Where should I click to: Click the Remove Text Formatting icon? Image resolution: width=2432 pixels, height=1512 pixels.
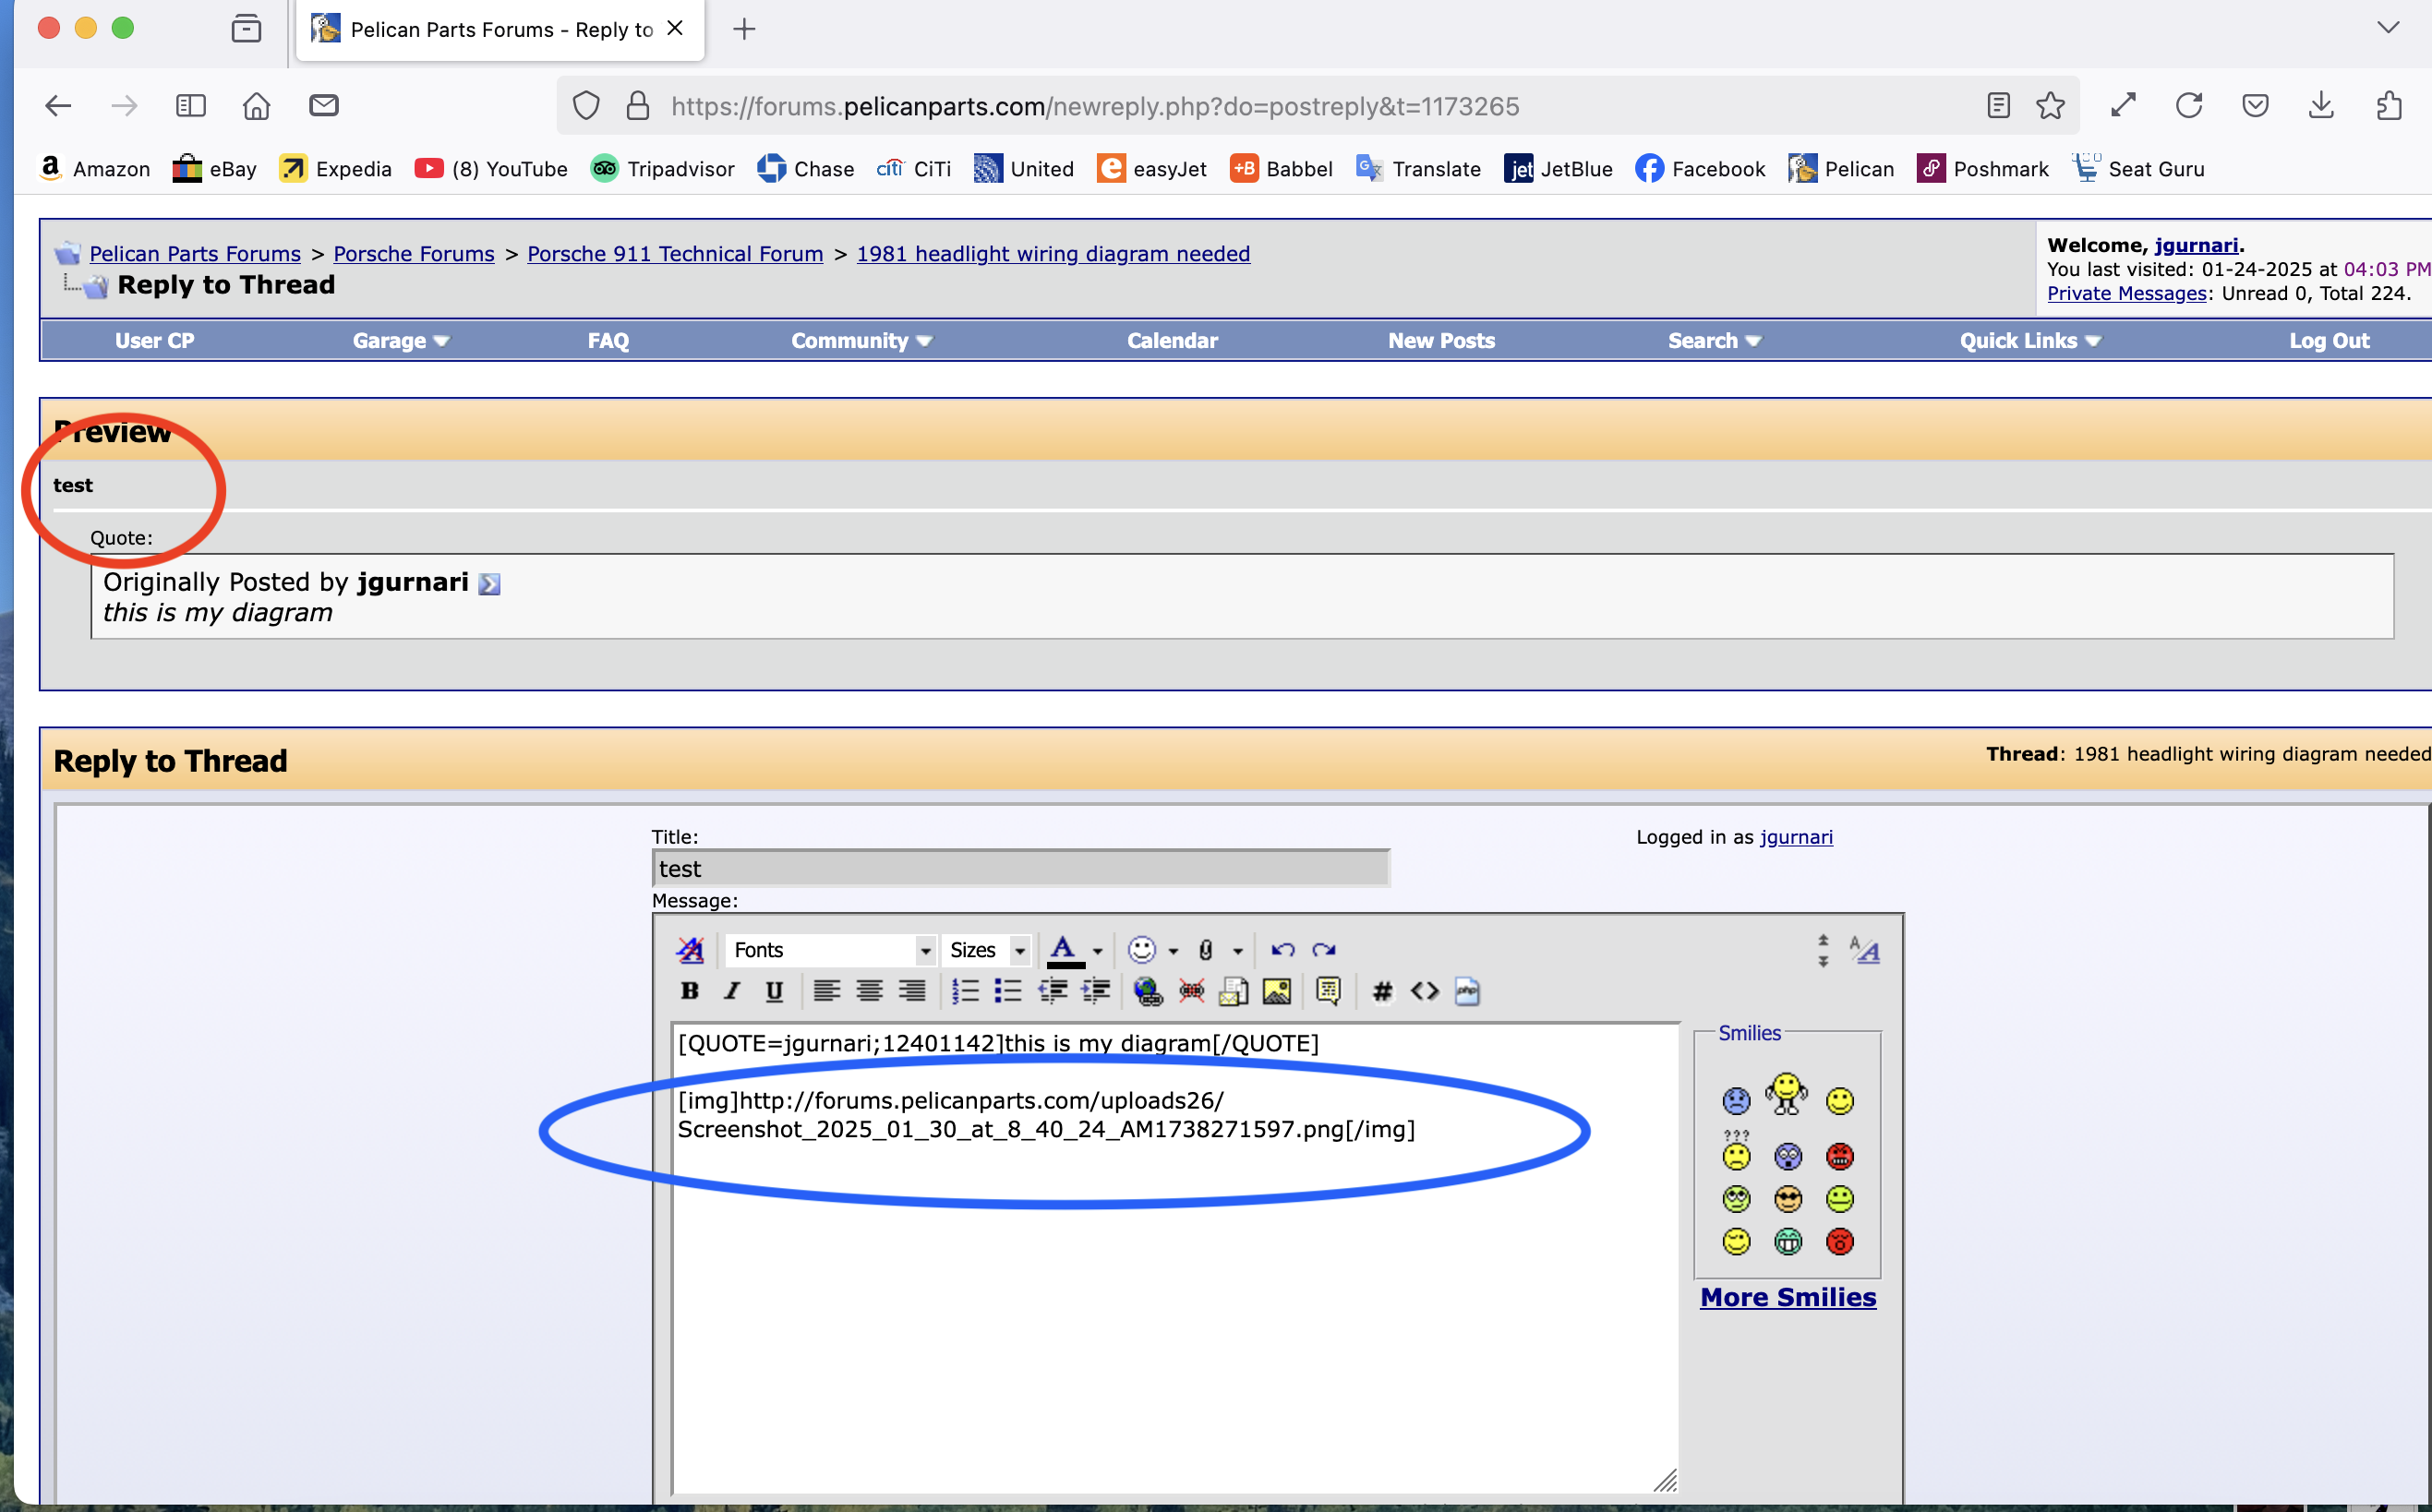pos(690,949)
